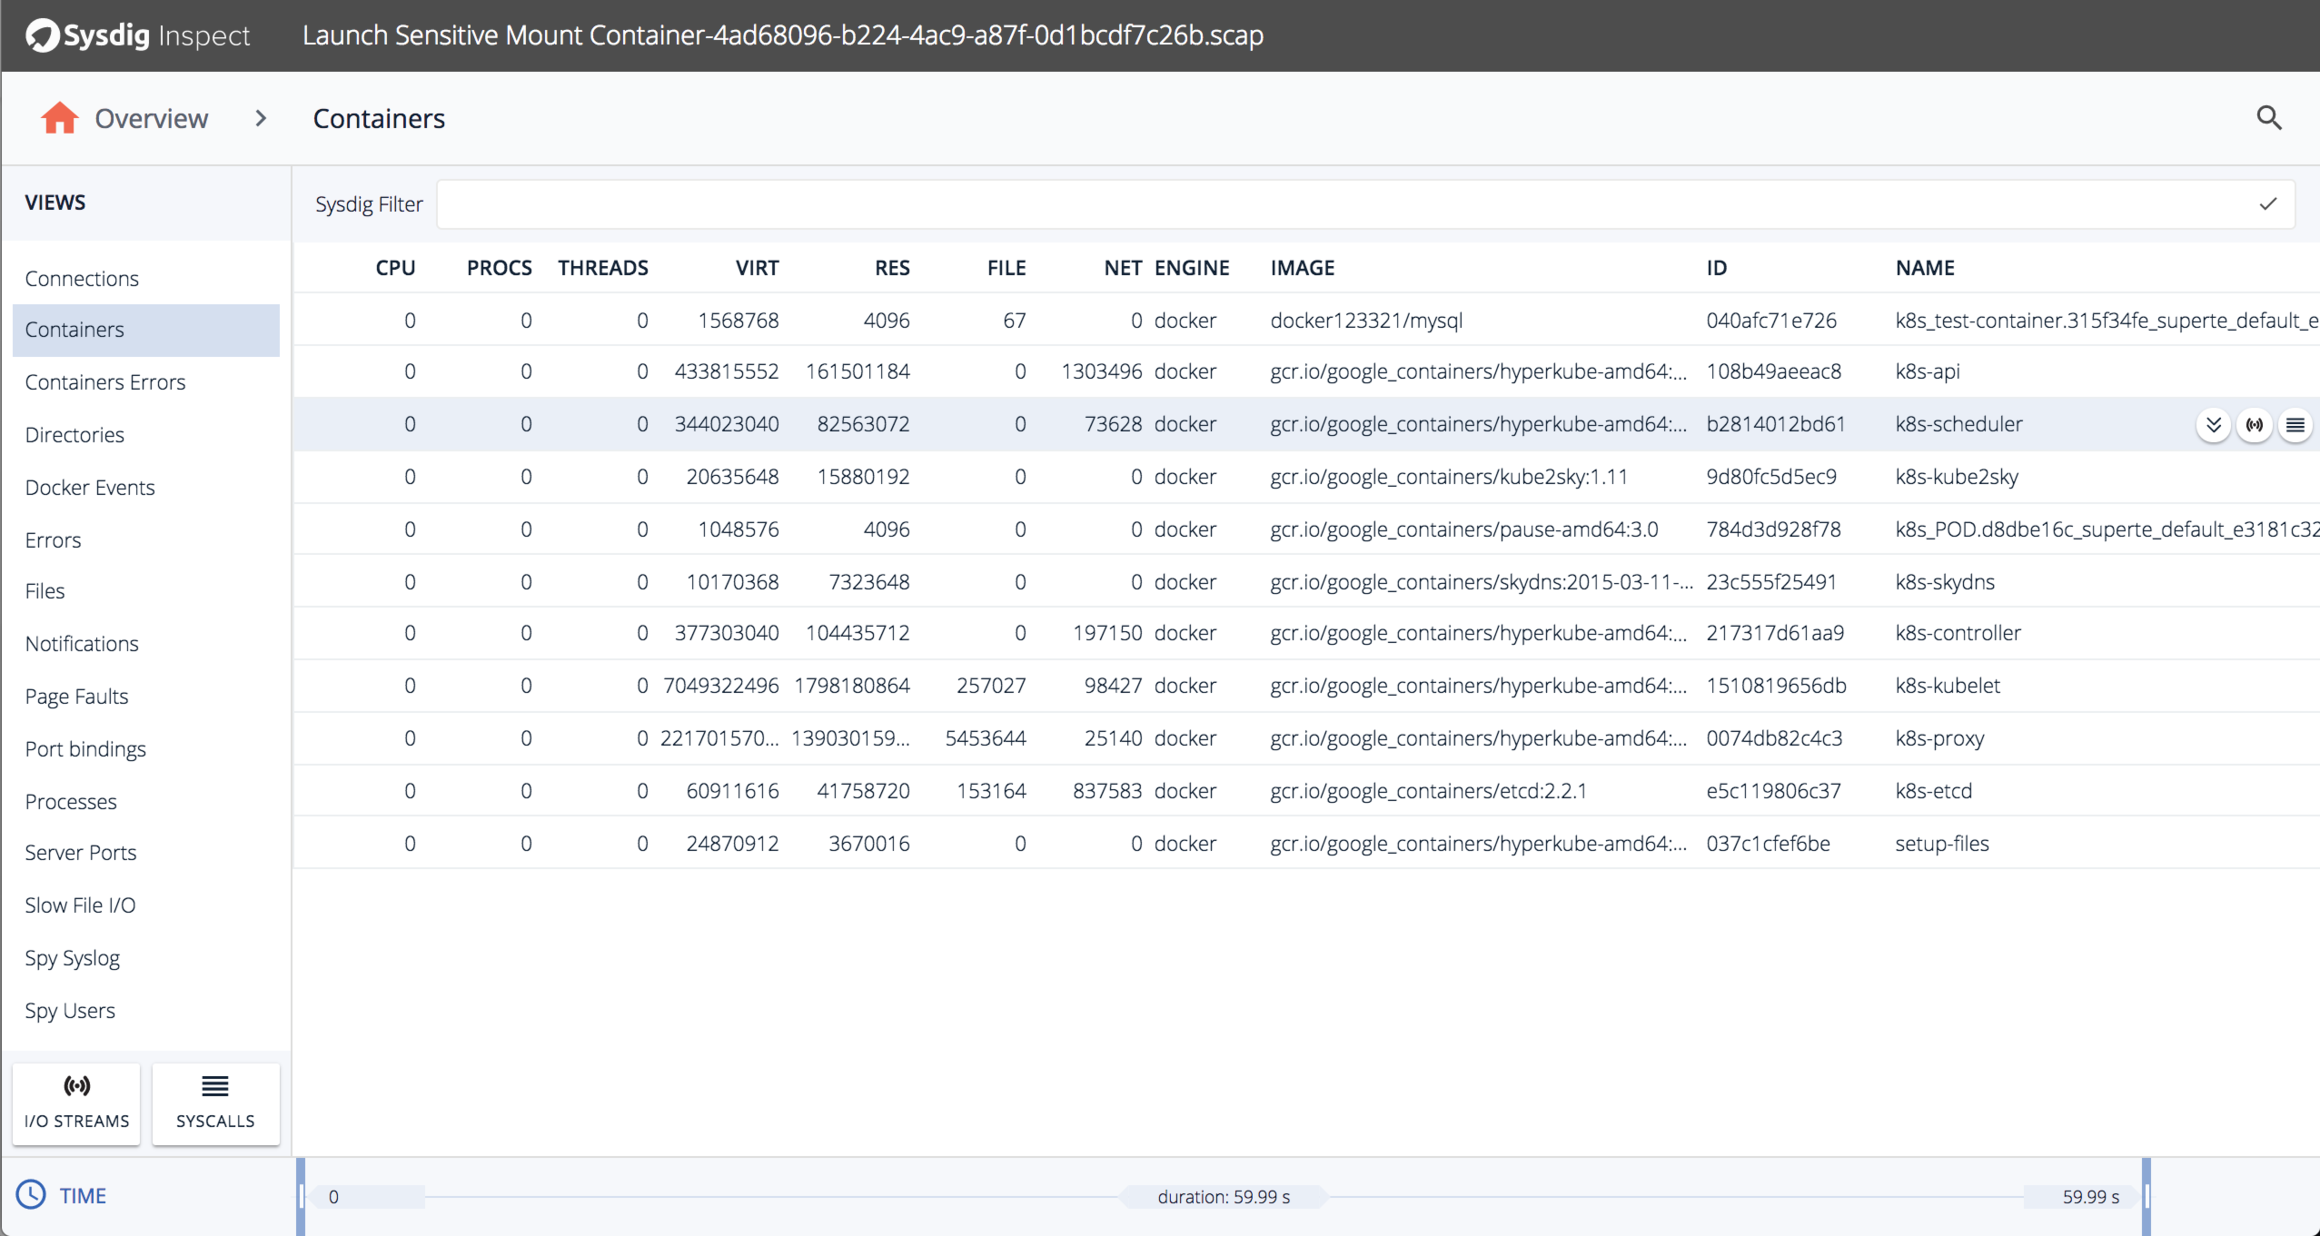Sort by NAME column header
2320x1236 pixels.
[1925, 268]
